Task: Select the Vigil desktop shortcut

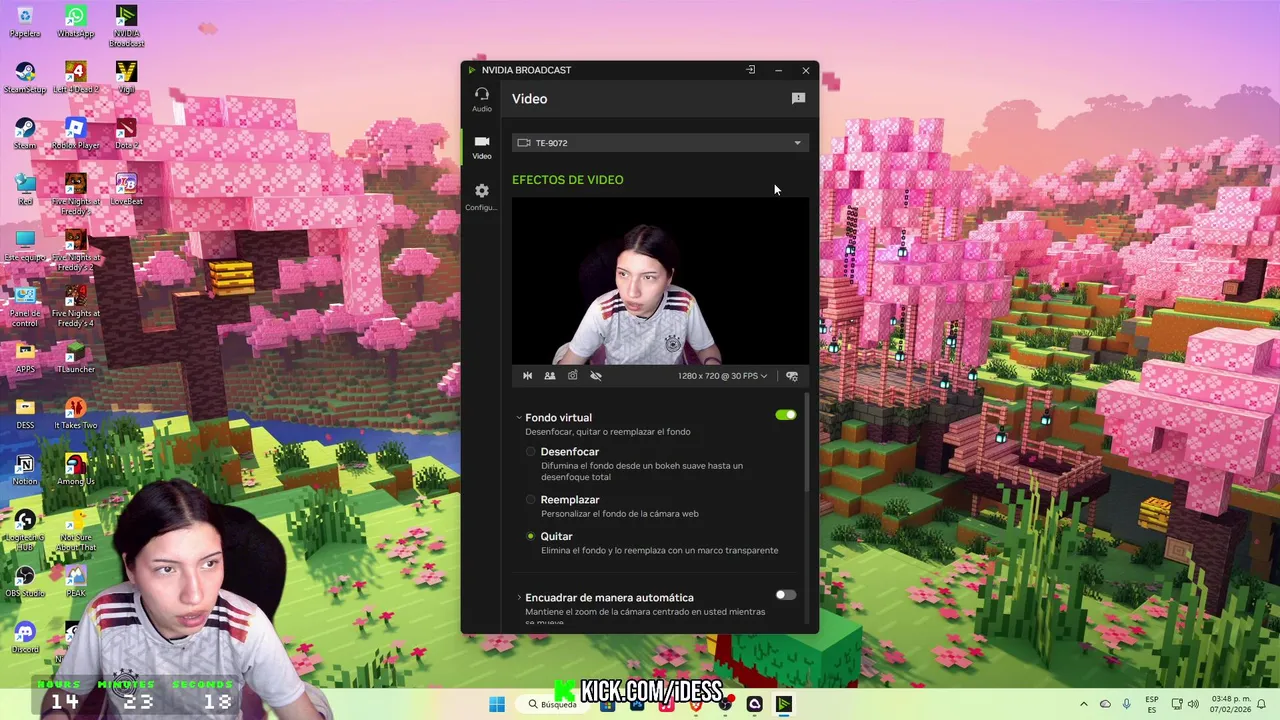Action: pos(126,78)
